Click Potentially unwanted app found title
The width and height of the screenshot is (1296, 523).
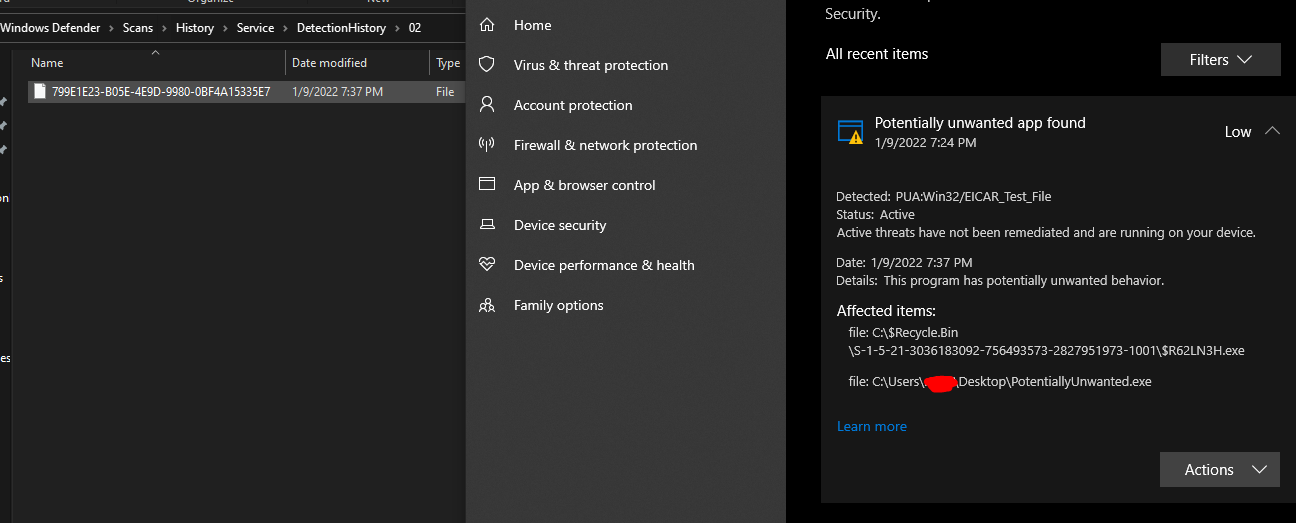click(x=980, y=123)
